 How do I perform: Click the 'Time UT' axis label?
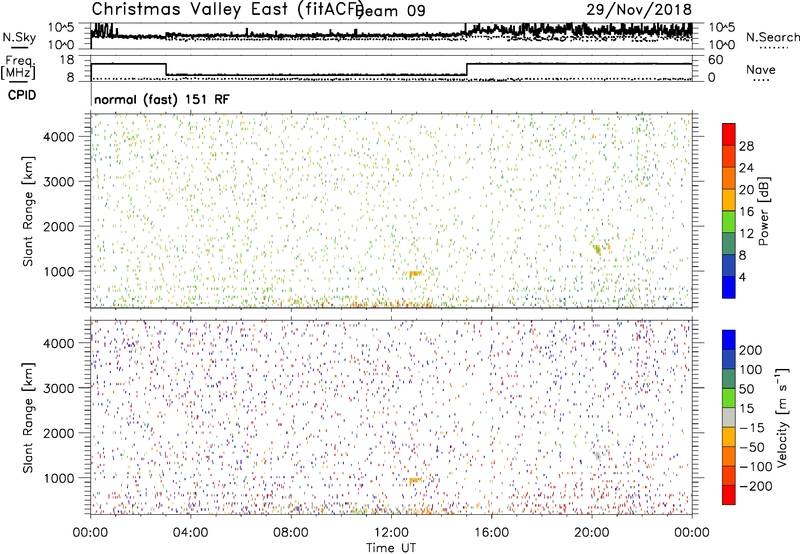click(x=391, y=548)
